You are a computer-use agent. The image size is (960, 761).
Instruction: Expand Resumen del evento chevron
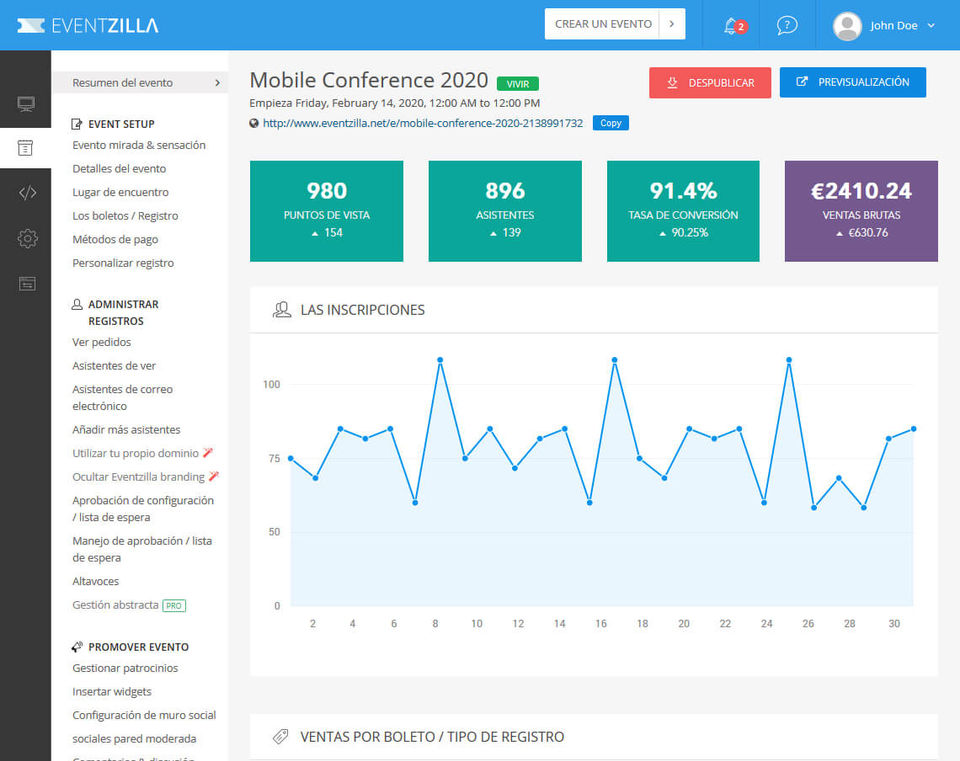click(217, 83)
